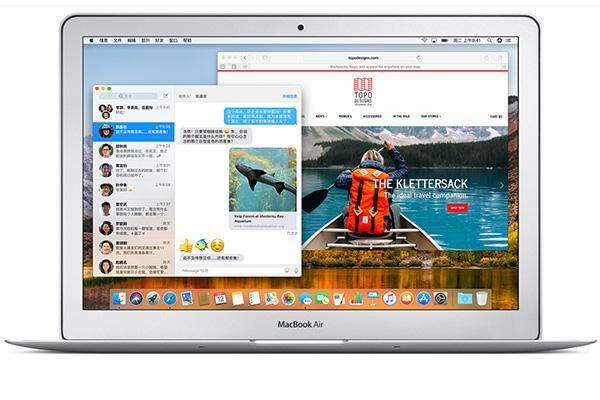Open Notes icon in the Dock
This screenshot has width=600, height=400.
237,298
